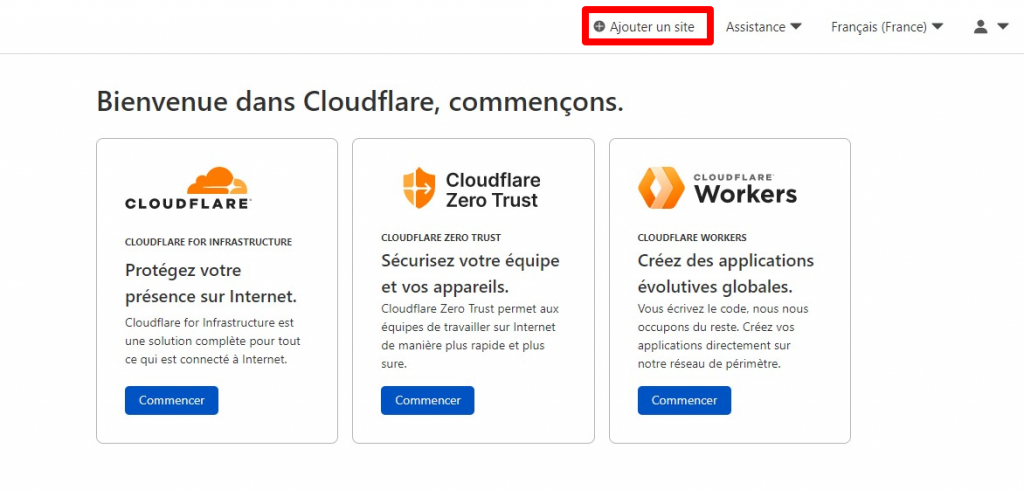The image size is (1024, 490).
Task: Click the CLOUDFLARE ZERO TRUST small label
Action: point(441,238)
